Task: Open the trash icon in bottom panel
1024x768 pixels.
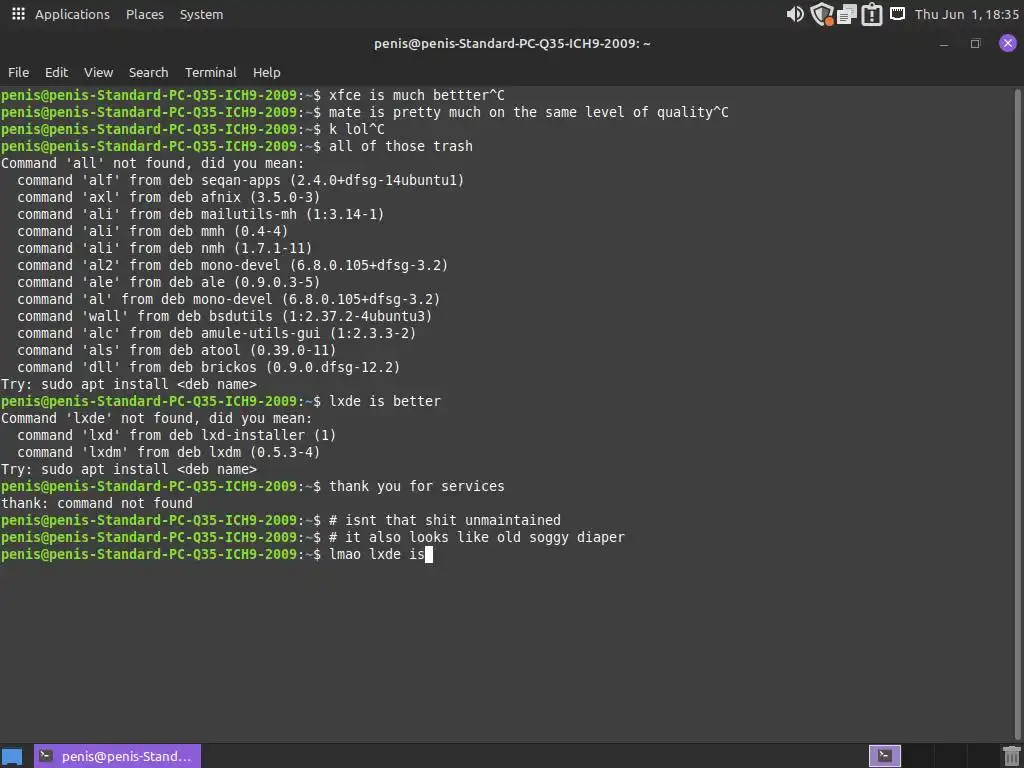Action: point(1011,756)
